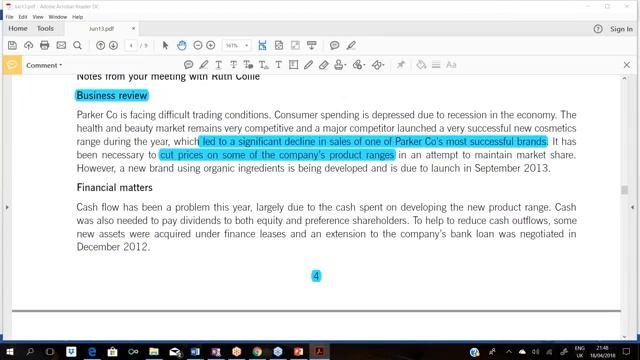Open the Edit menu
Viewport: 640px width, 360px height.
(x=23, y=17)
